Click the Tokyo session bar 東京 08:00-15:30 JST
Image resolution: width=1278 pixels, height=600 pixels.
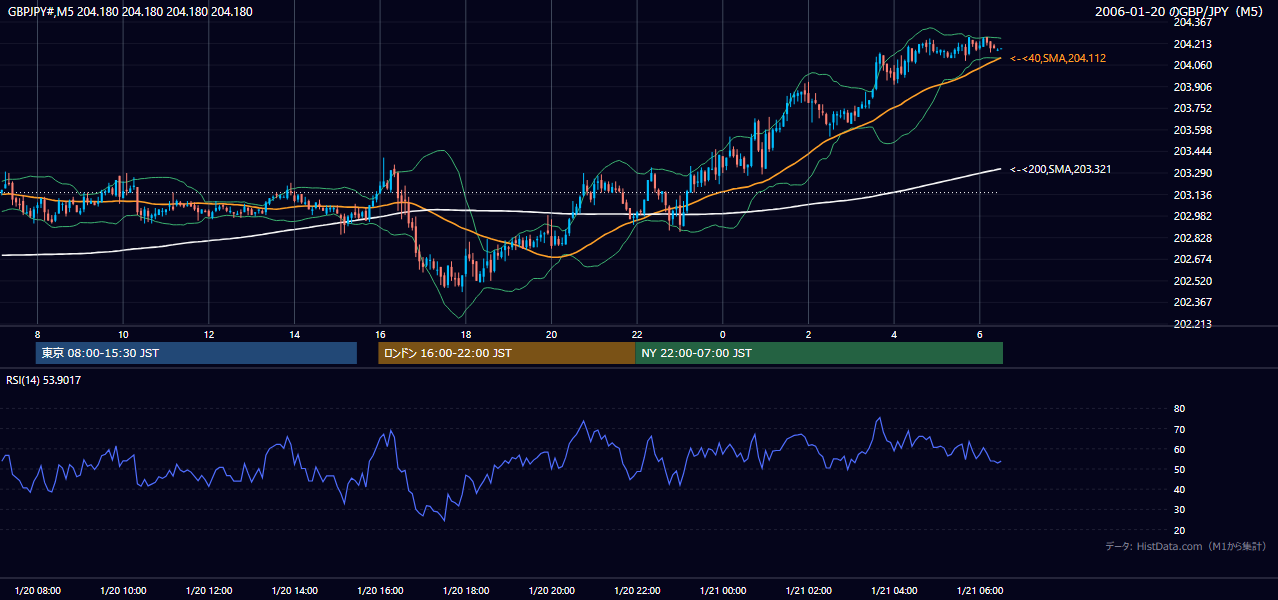196,353
